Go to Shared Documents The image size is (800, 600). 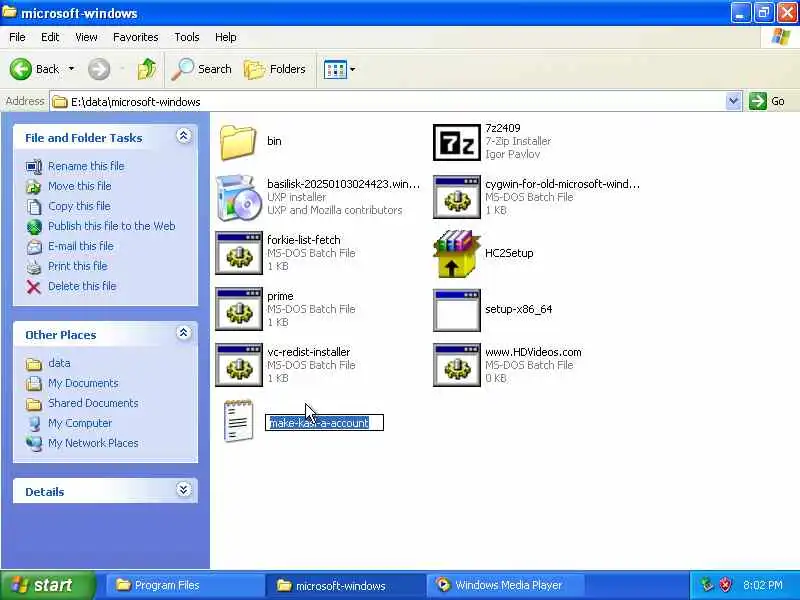point(93,403)
